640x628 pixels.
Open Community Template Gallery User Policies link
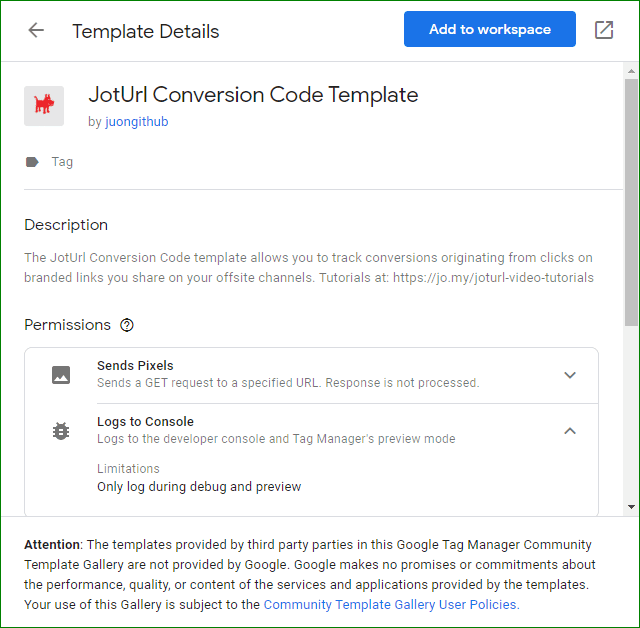click(391, 604)
